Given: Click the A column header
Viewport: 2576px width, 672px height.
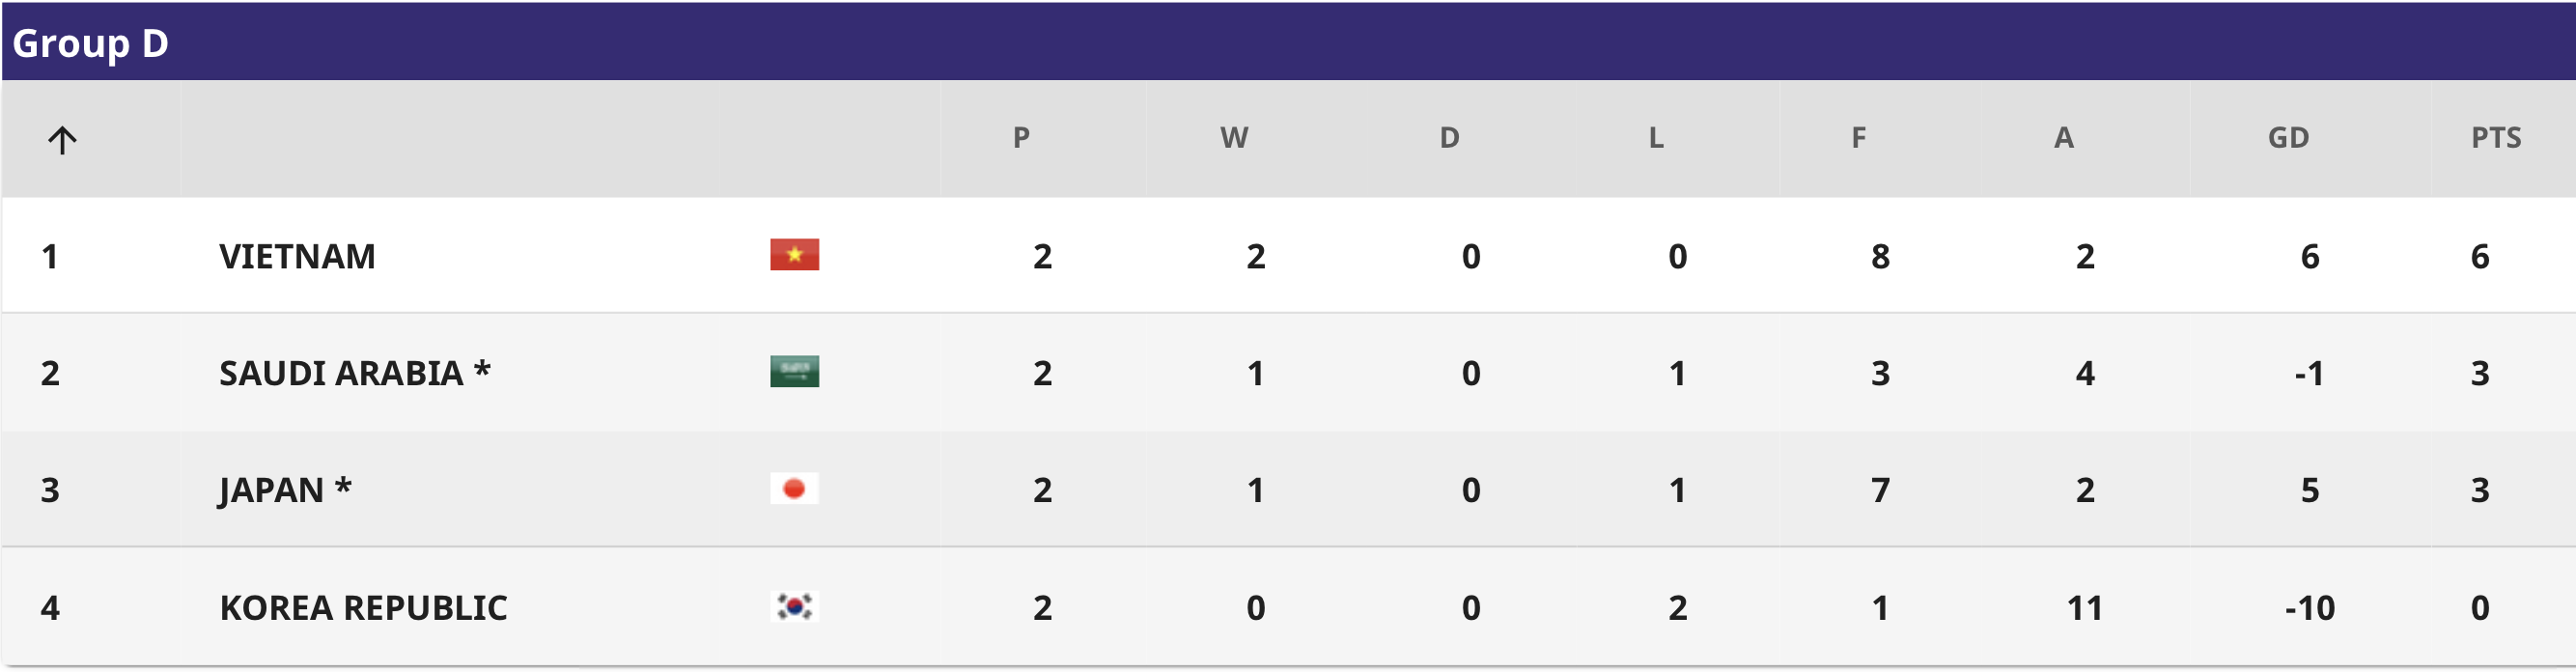Looking at the screenshot, I should [2063, 138].
